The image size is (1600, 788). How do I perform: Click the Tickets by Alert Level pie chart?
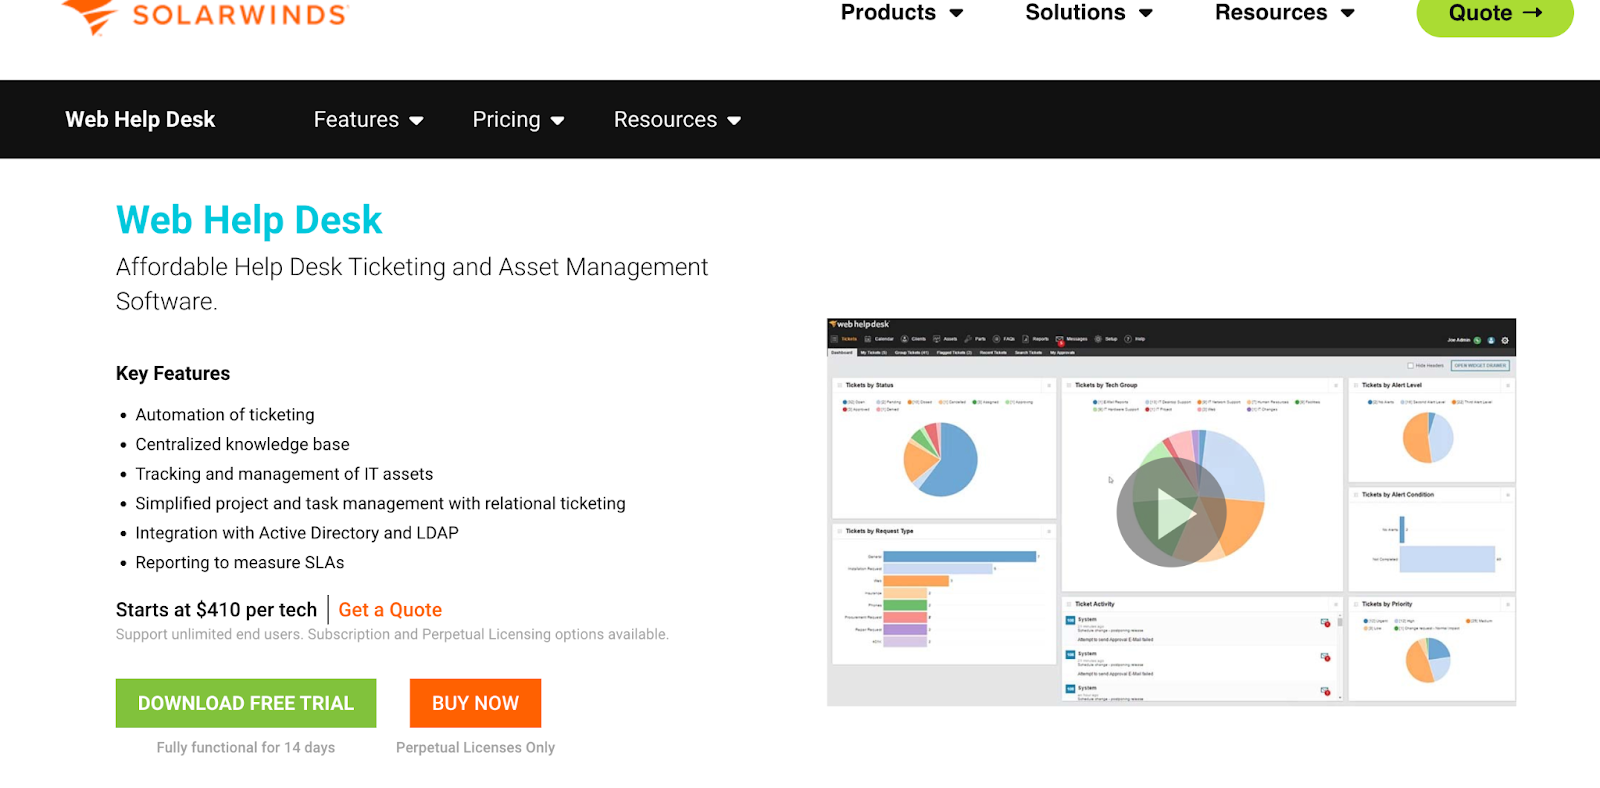coord(1428,437)
